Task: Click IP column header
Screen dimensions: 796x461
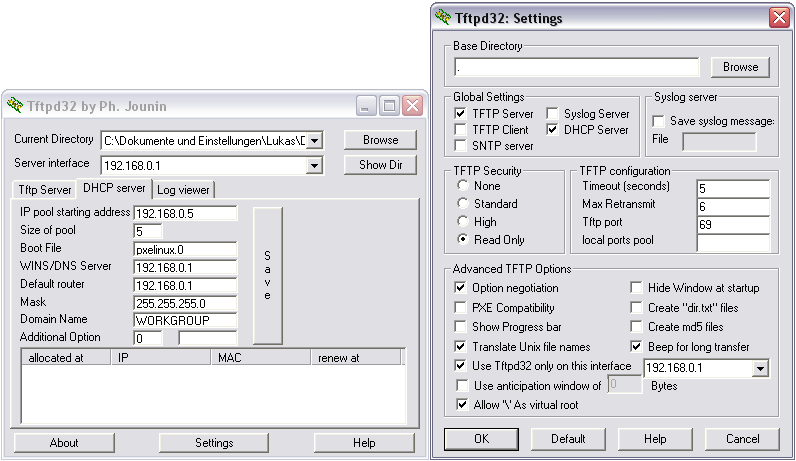Action: (161, 357)
